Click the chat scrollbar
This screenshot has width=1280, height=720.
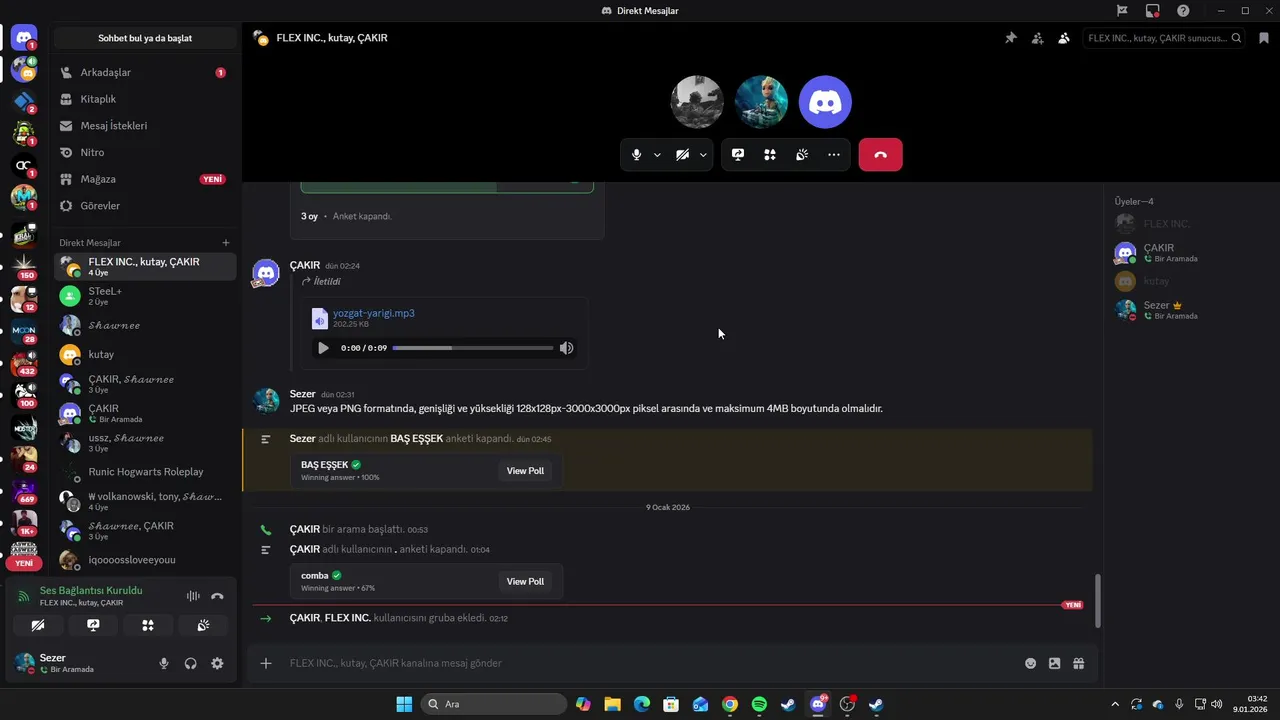coord(1097,600)
